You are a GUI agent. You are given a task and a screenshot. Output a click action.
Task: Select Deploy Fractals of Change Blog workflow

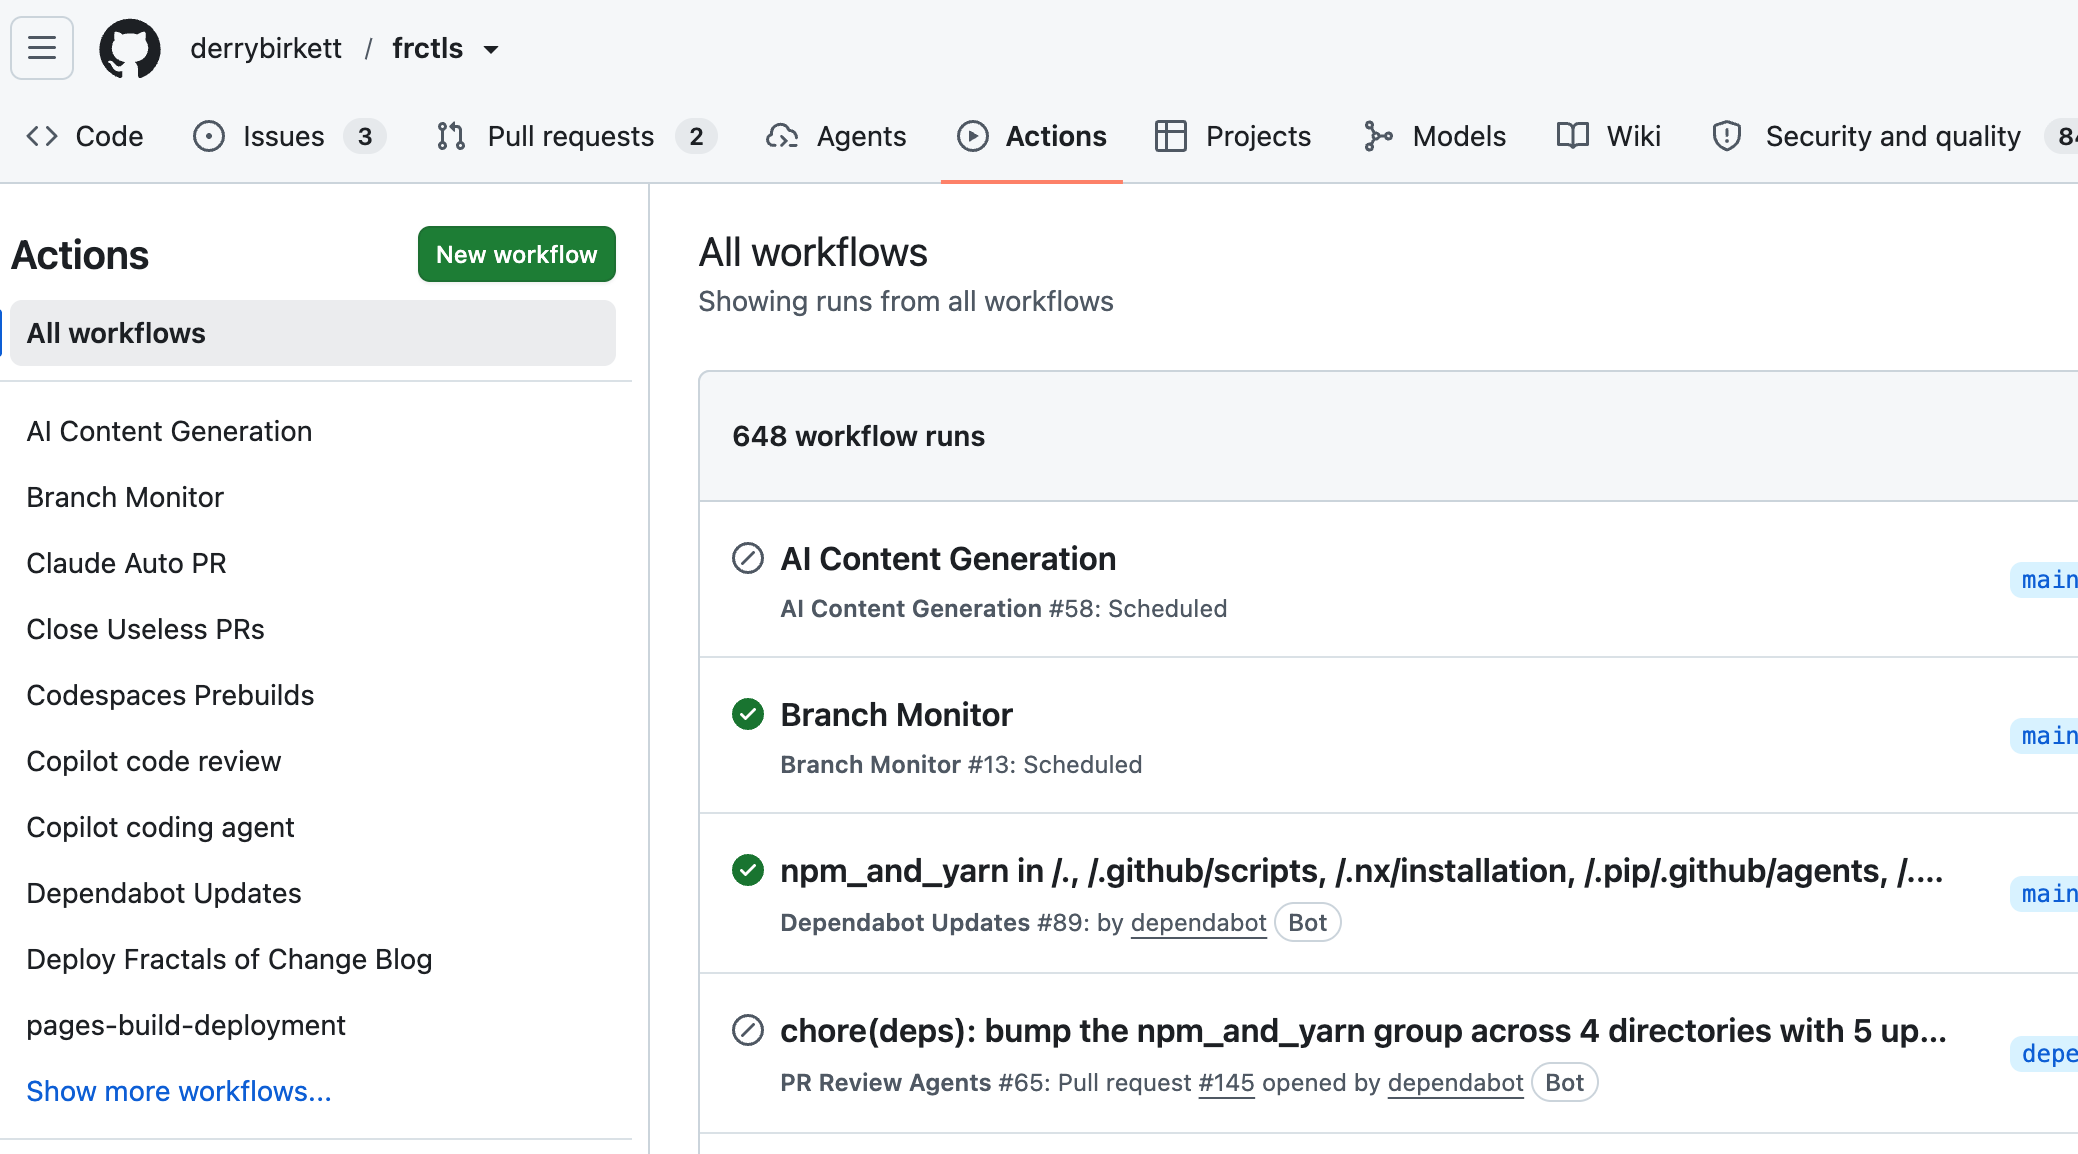pyautogui.click(x=229, y=959)
